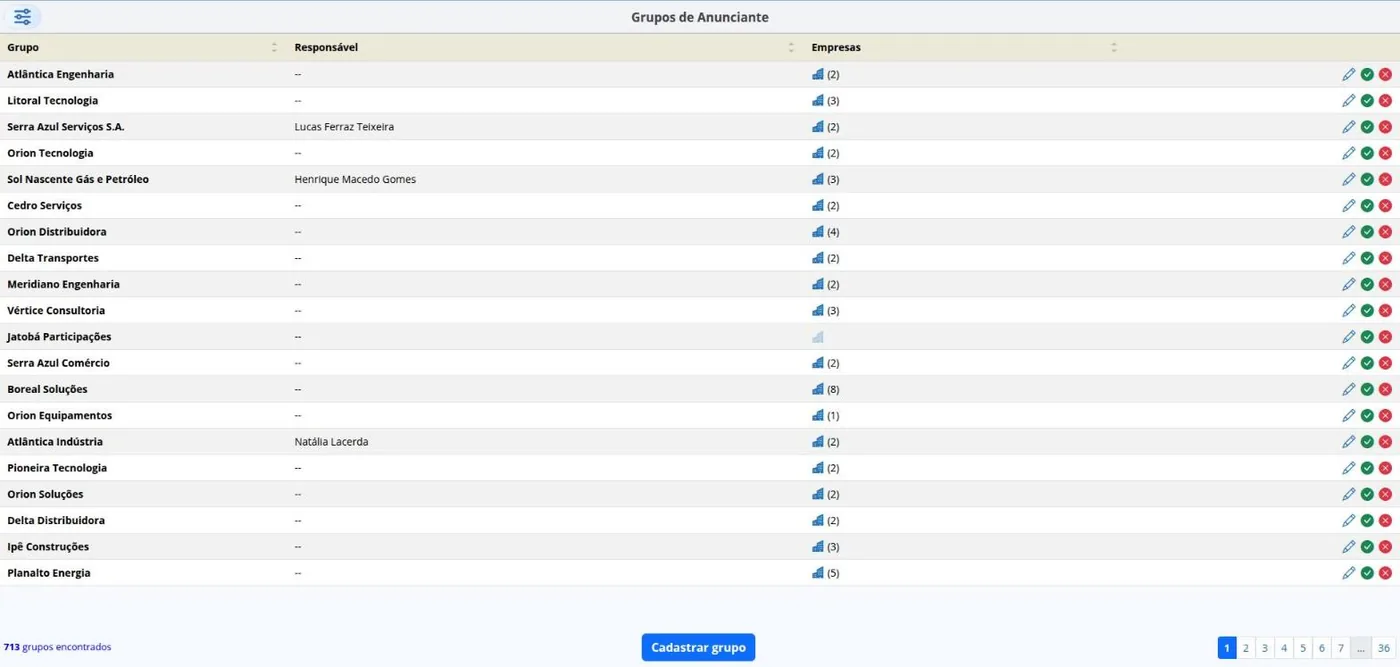Screen dimensions: 1400x667
Task: Click green check for Delta Distribuidora
Action: coord(1367,520)
